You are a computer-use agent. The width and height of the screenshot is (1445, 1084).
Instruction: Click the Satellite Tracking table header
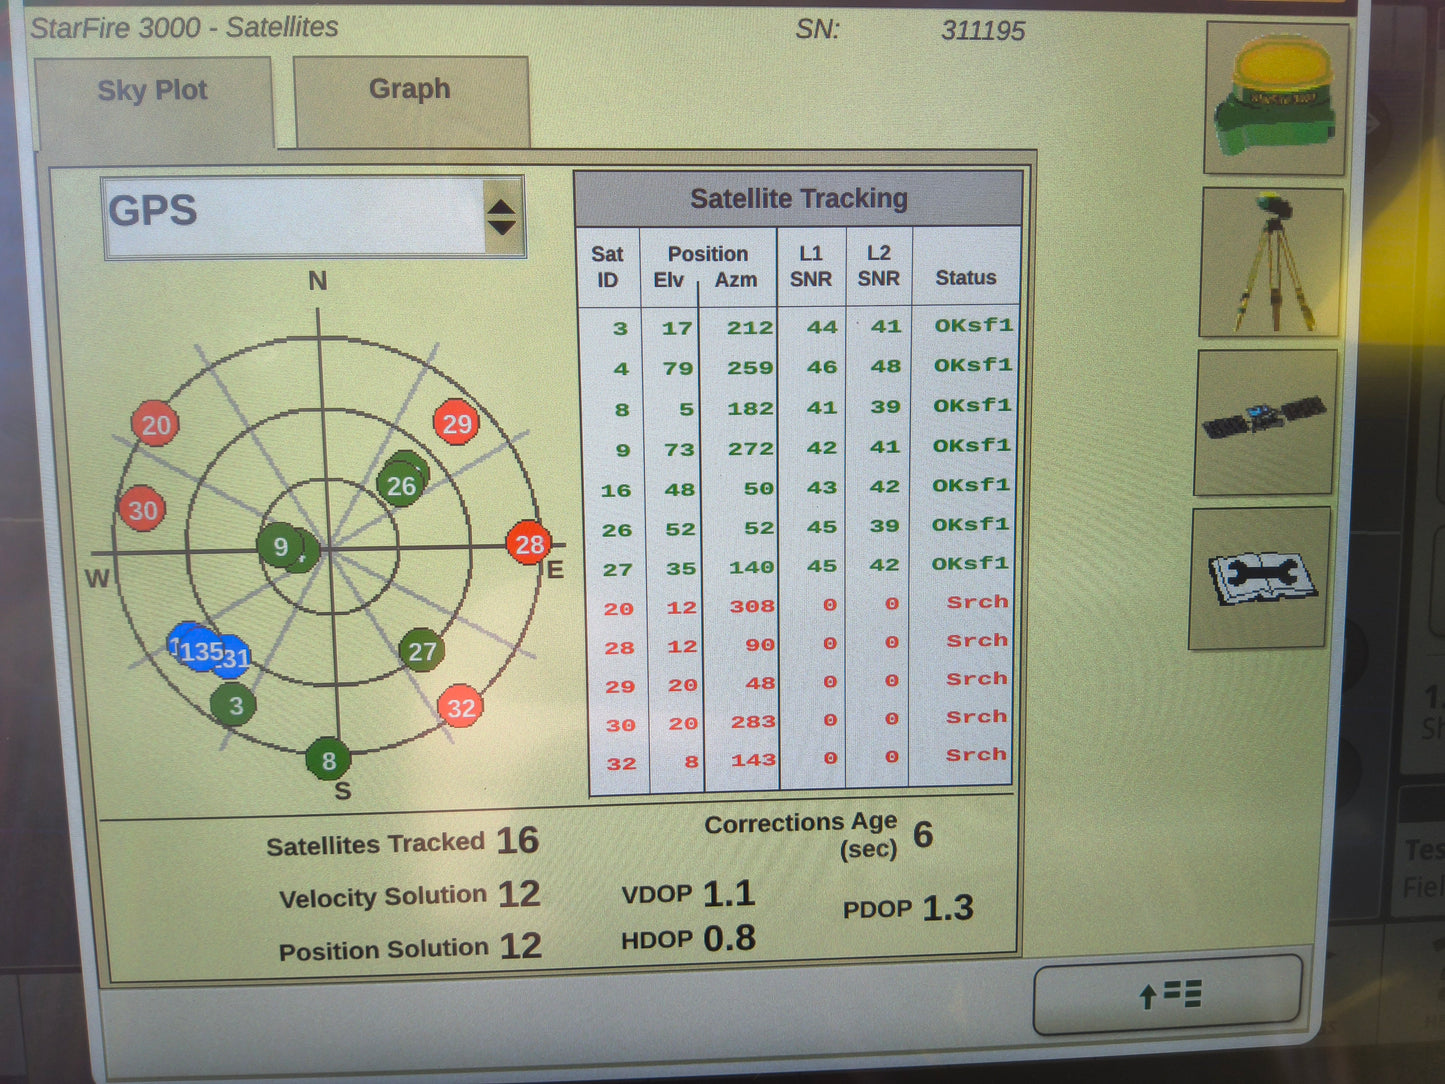[799, 198]
